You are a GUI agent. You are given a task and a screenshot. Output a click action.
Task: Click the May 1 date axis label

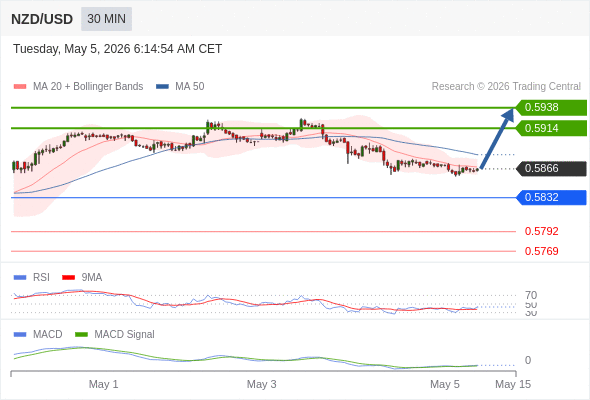(x=103, y=384)
